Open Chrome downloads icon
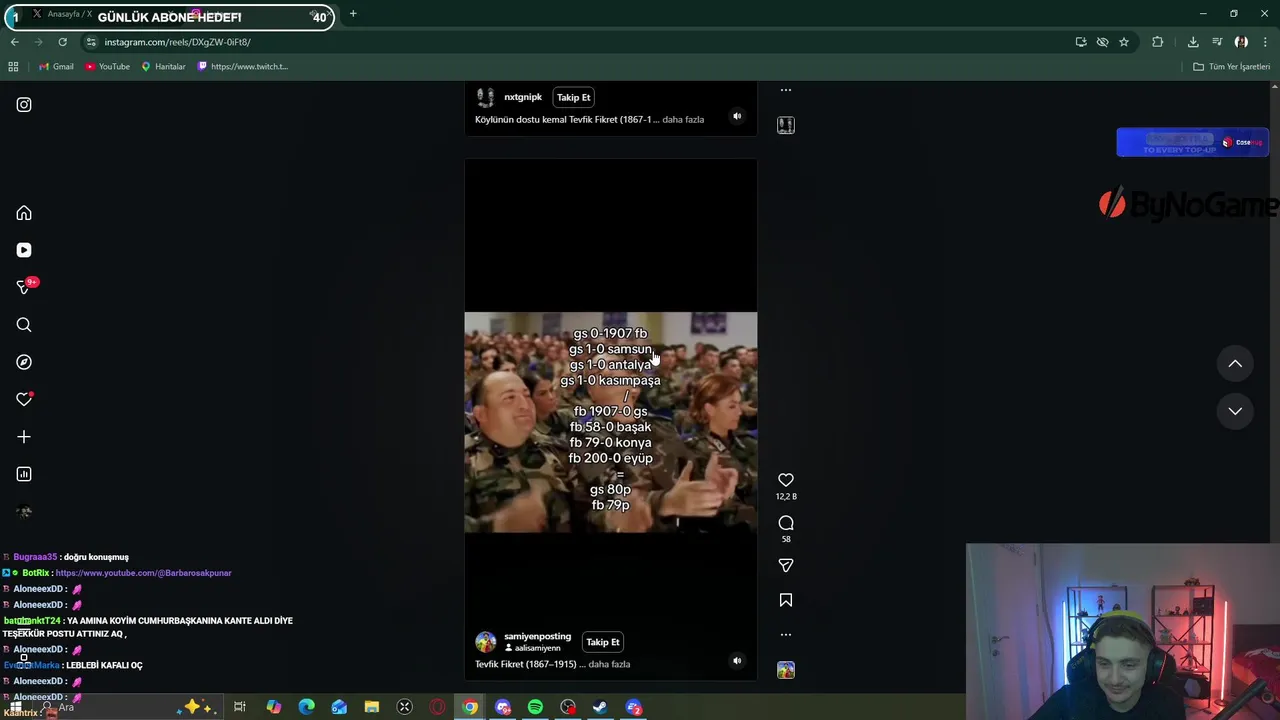 coord(1193,42)
